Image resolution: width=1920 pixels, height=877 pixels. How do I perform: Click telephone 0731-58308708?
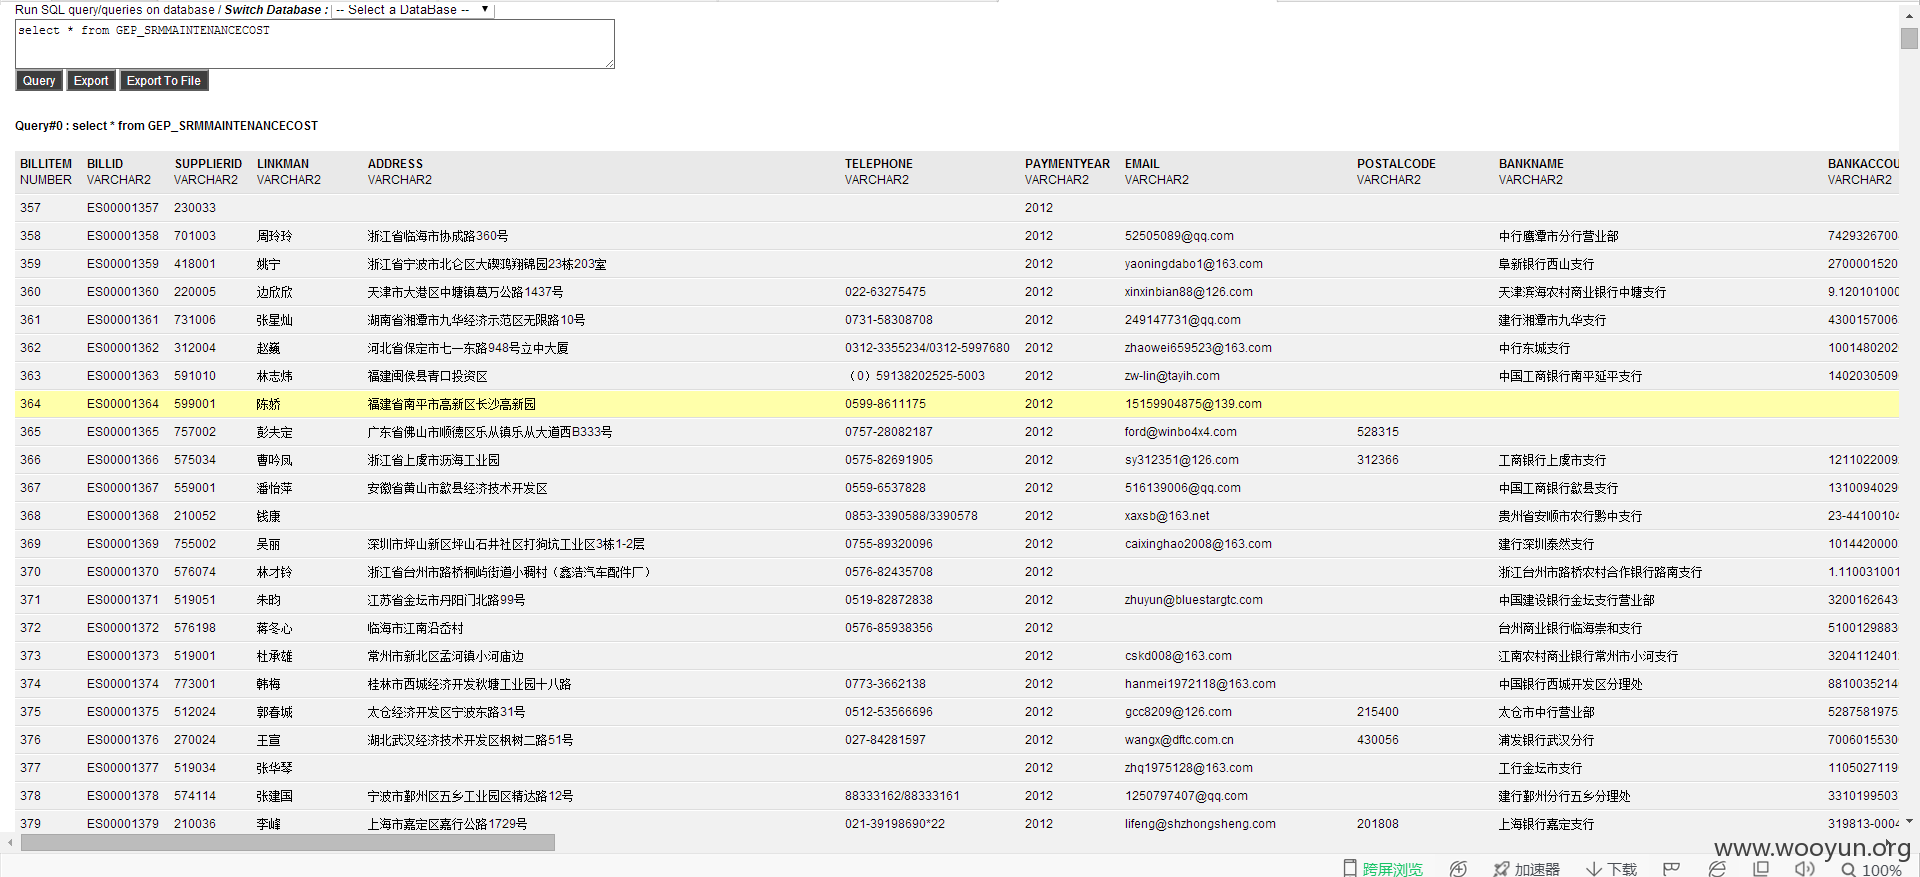pyautogui.click(x=889, y=320)
